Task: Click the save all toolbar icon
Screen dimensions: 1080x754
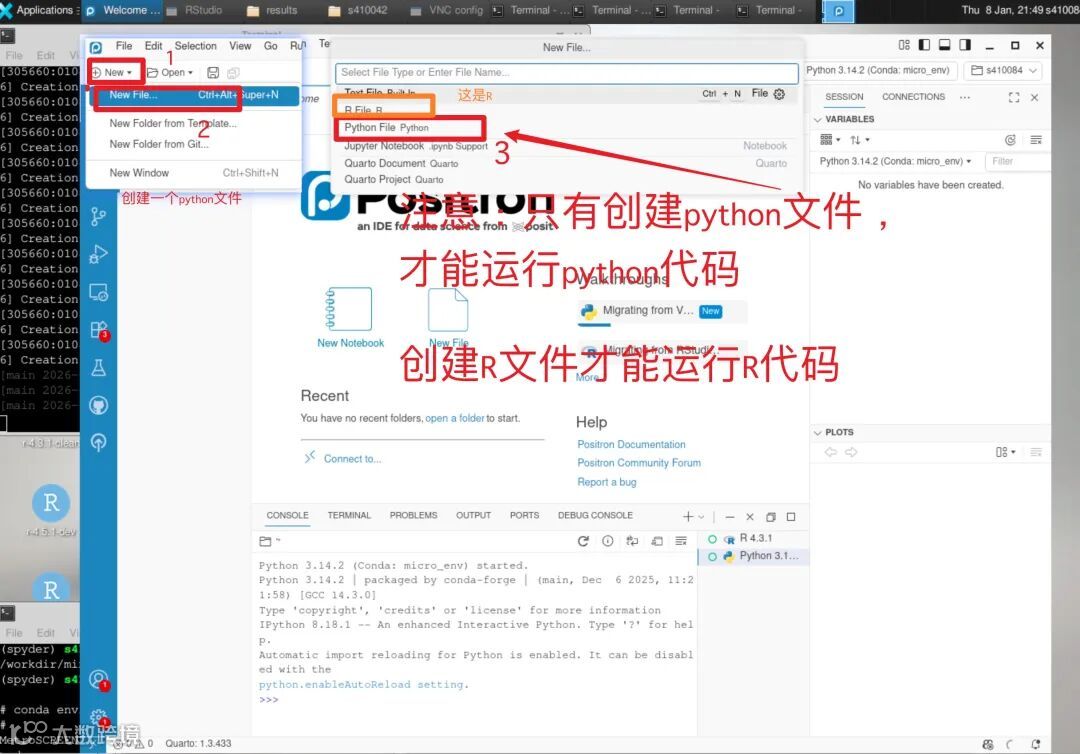Action: pos(233,72)
